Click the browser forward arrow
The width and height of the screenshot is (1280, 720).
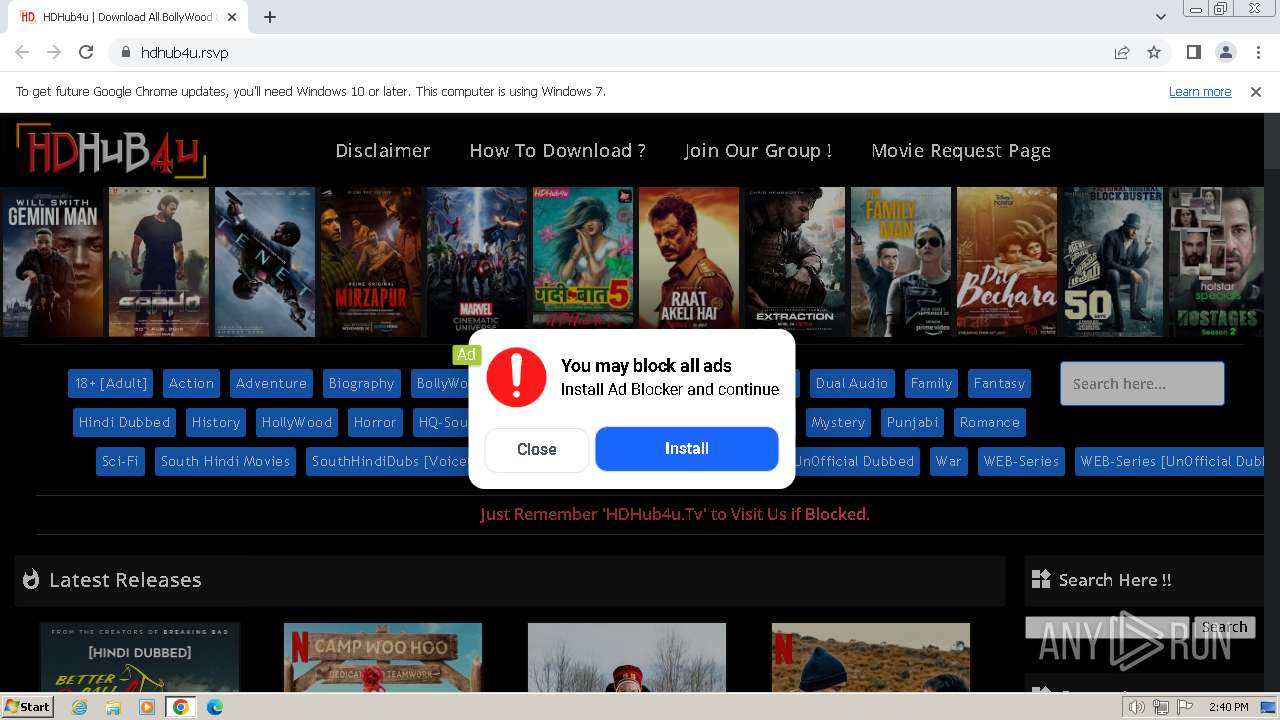click(54, 52)
